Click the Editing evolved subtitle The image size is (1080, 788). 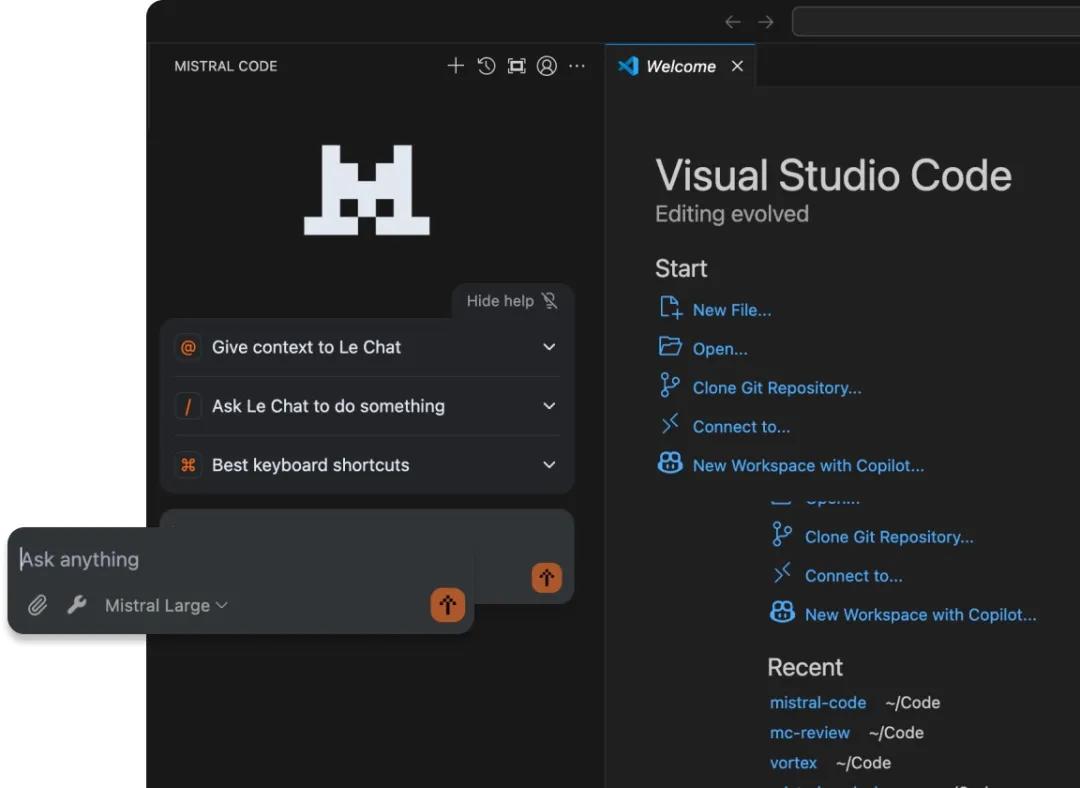click(731, 214)
